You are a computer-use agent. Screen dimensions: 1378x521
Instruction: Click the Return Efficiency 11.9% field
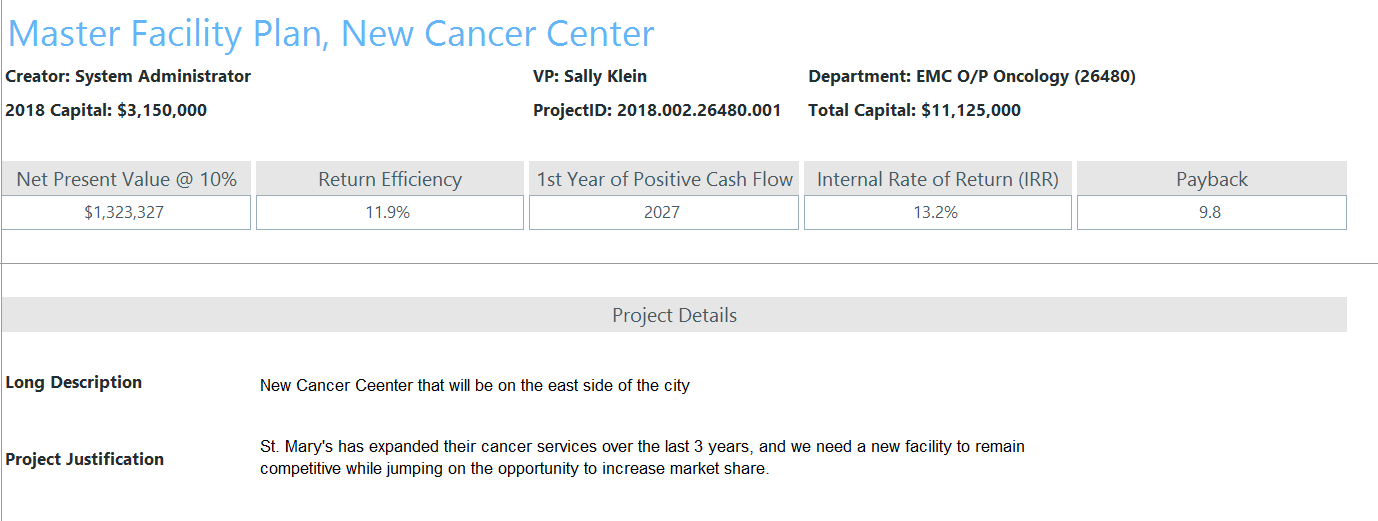[x=390, y=213]
